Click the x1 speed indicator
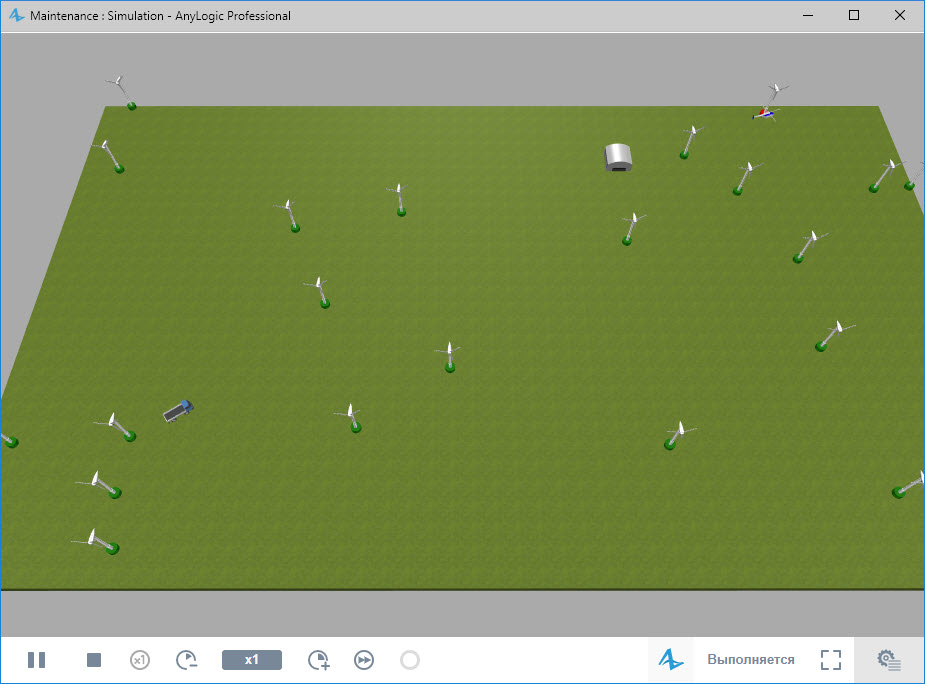 (x=252, y=660)
